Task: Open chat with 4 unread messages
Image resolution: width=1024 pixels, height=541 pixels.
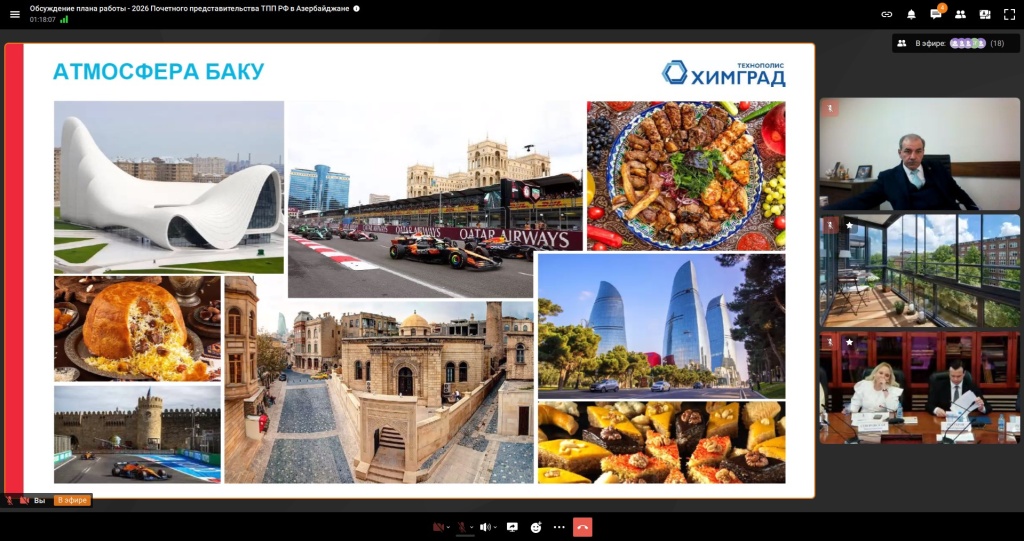Action: coord(936,14)
